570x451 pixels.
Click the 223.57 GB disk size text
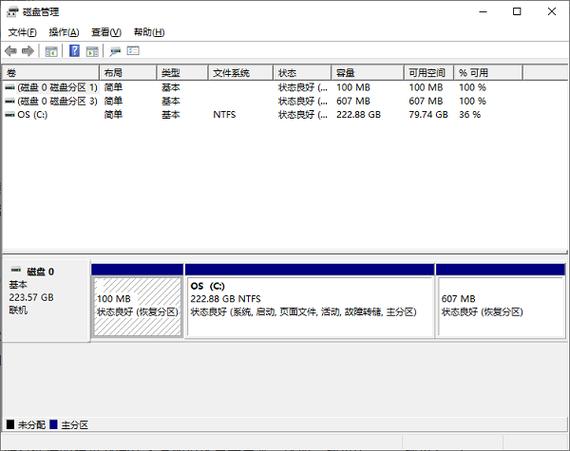[x=31, y=297]
